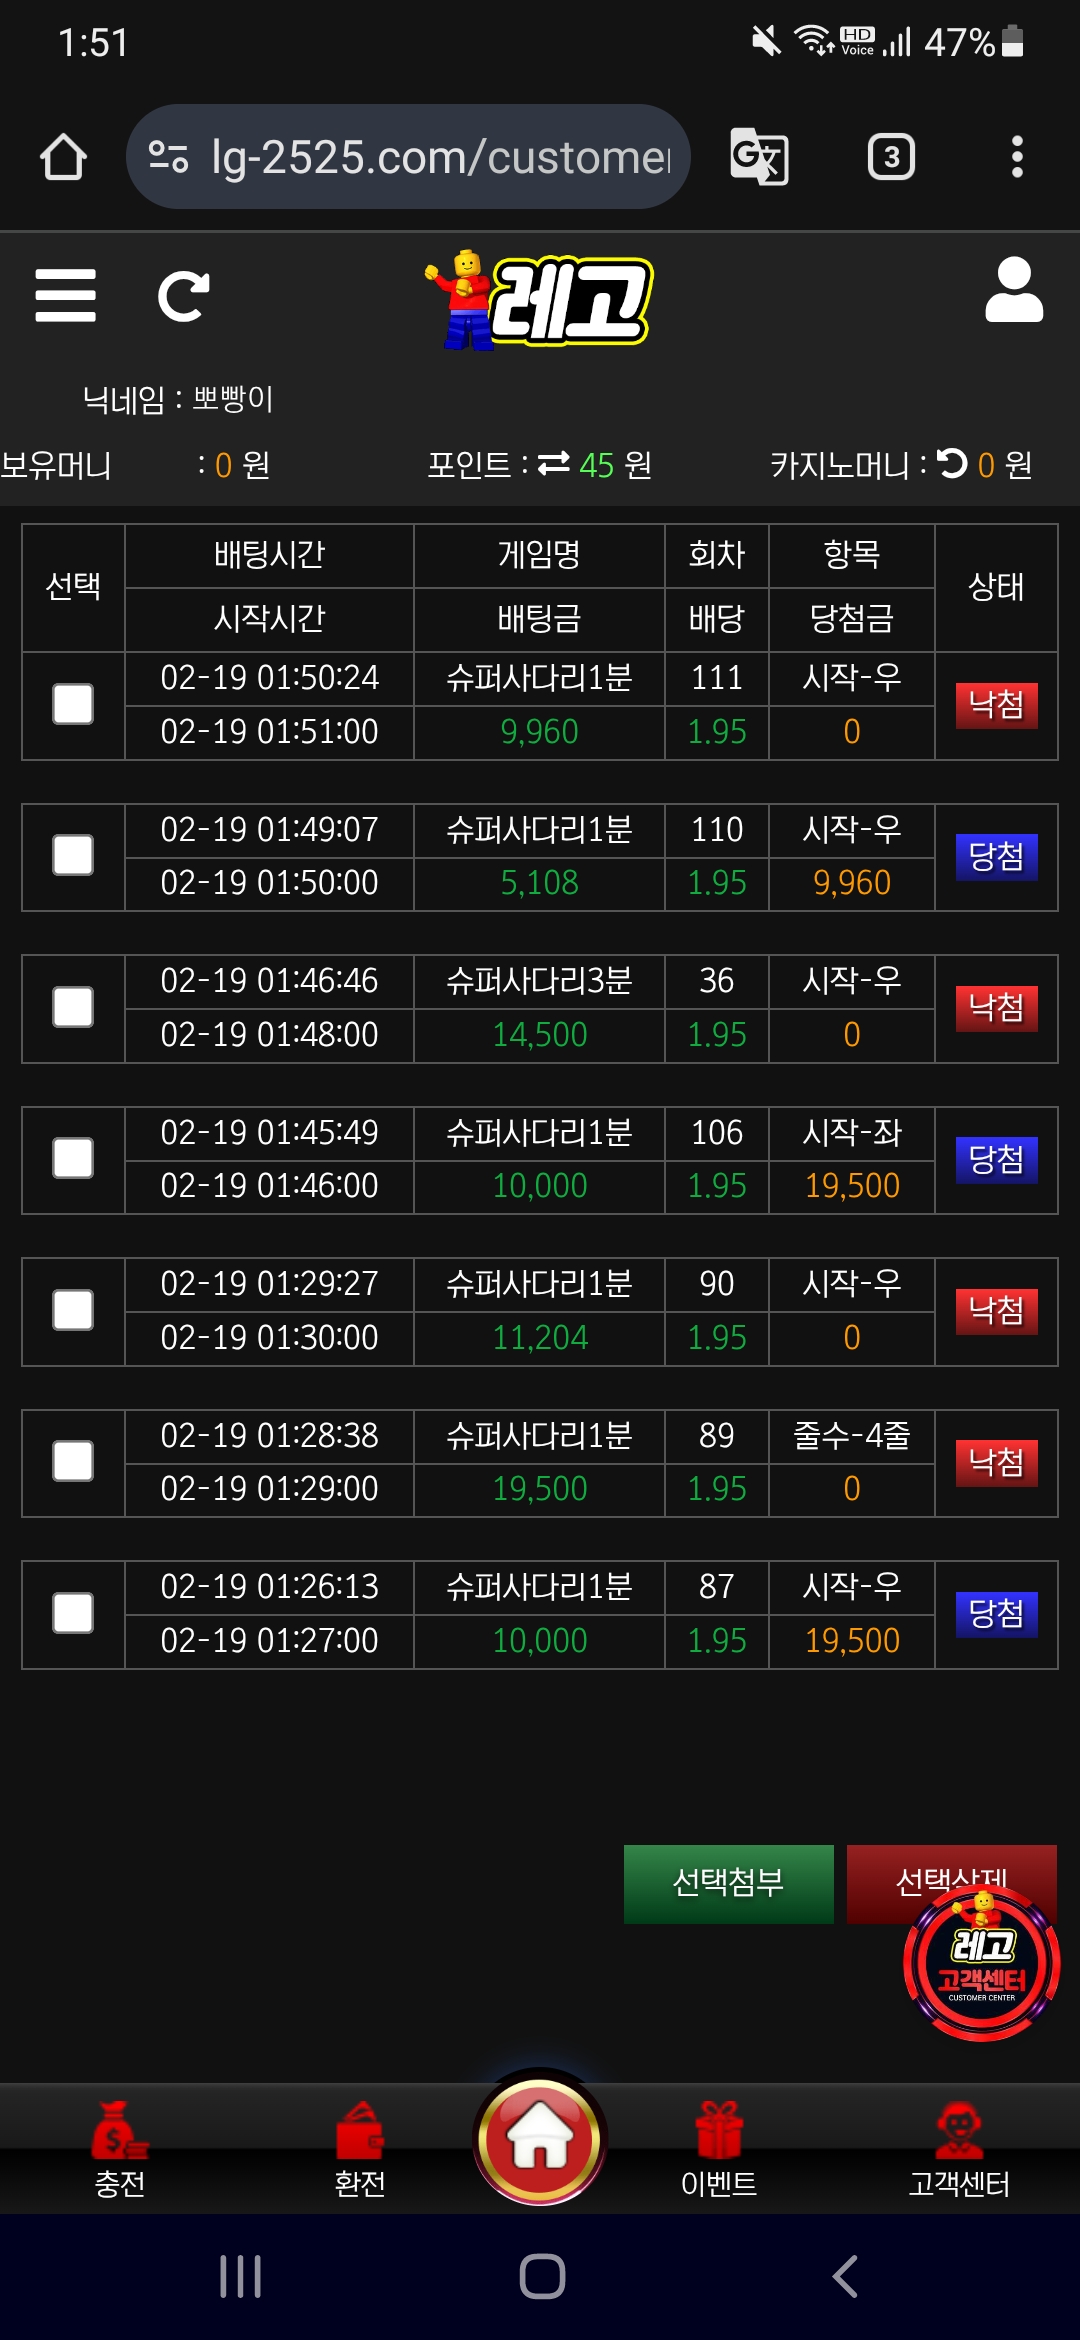Refresh casino money with circular arrow
Screen dimensions: 1080x2340
pyautogui.click(x=952, y=463)
